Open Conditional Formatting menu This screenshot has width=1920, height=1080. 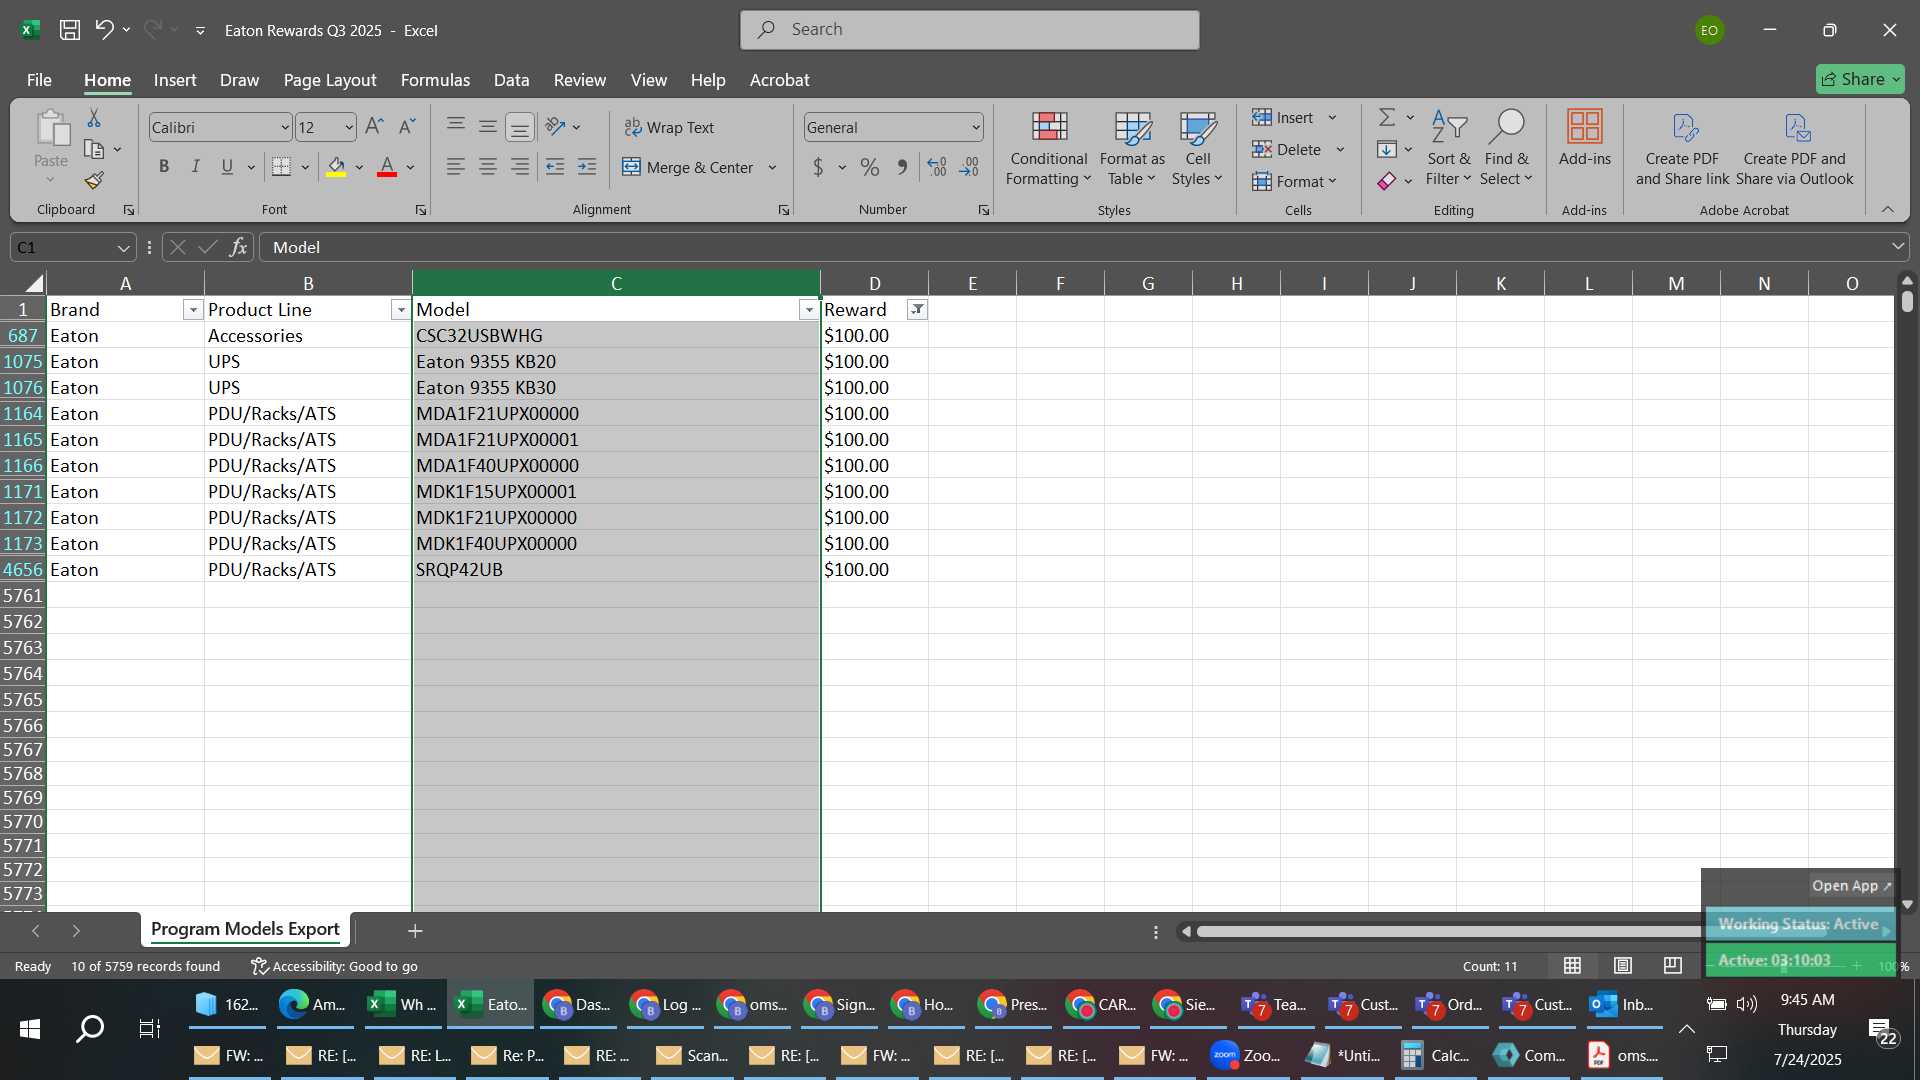coord(1049,148)
